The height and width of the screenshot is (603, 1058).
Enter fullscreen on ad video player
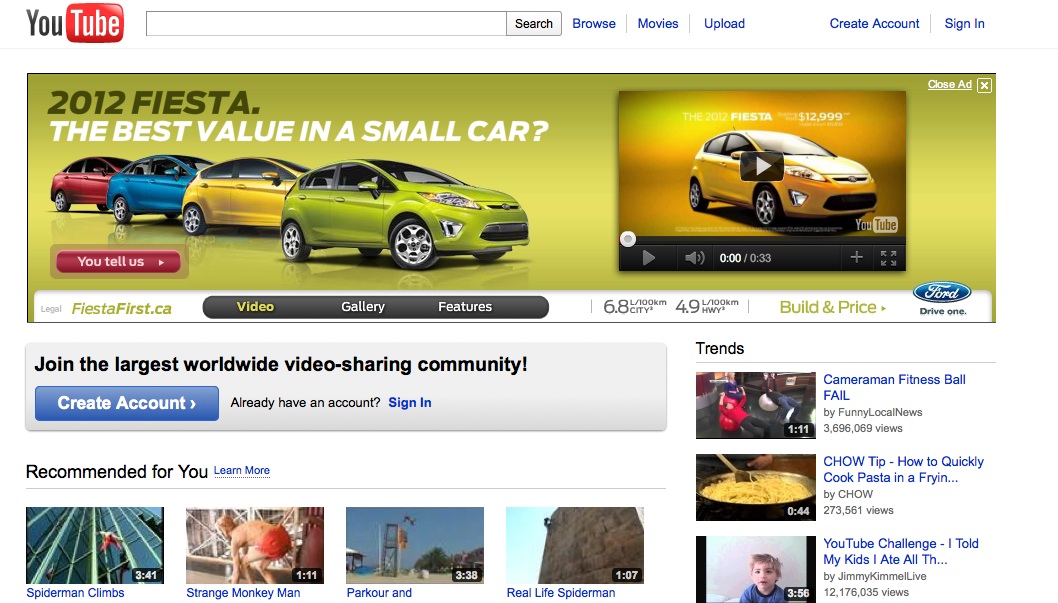pyautogui.click(x=888, y=258)
